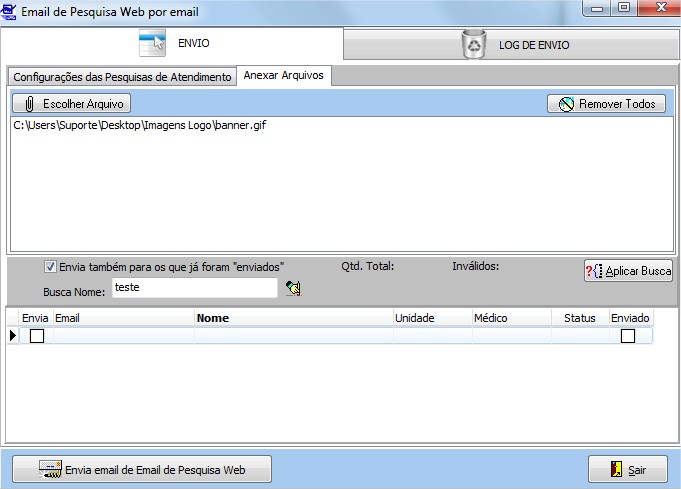Select the banner.gif attached file path
681x489 pixels.
pos(139,126)
